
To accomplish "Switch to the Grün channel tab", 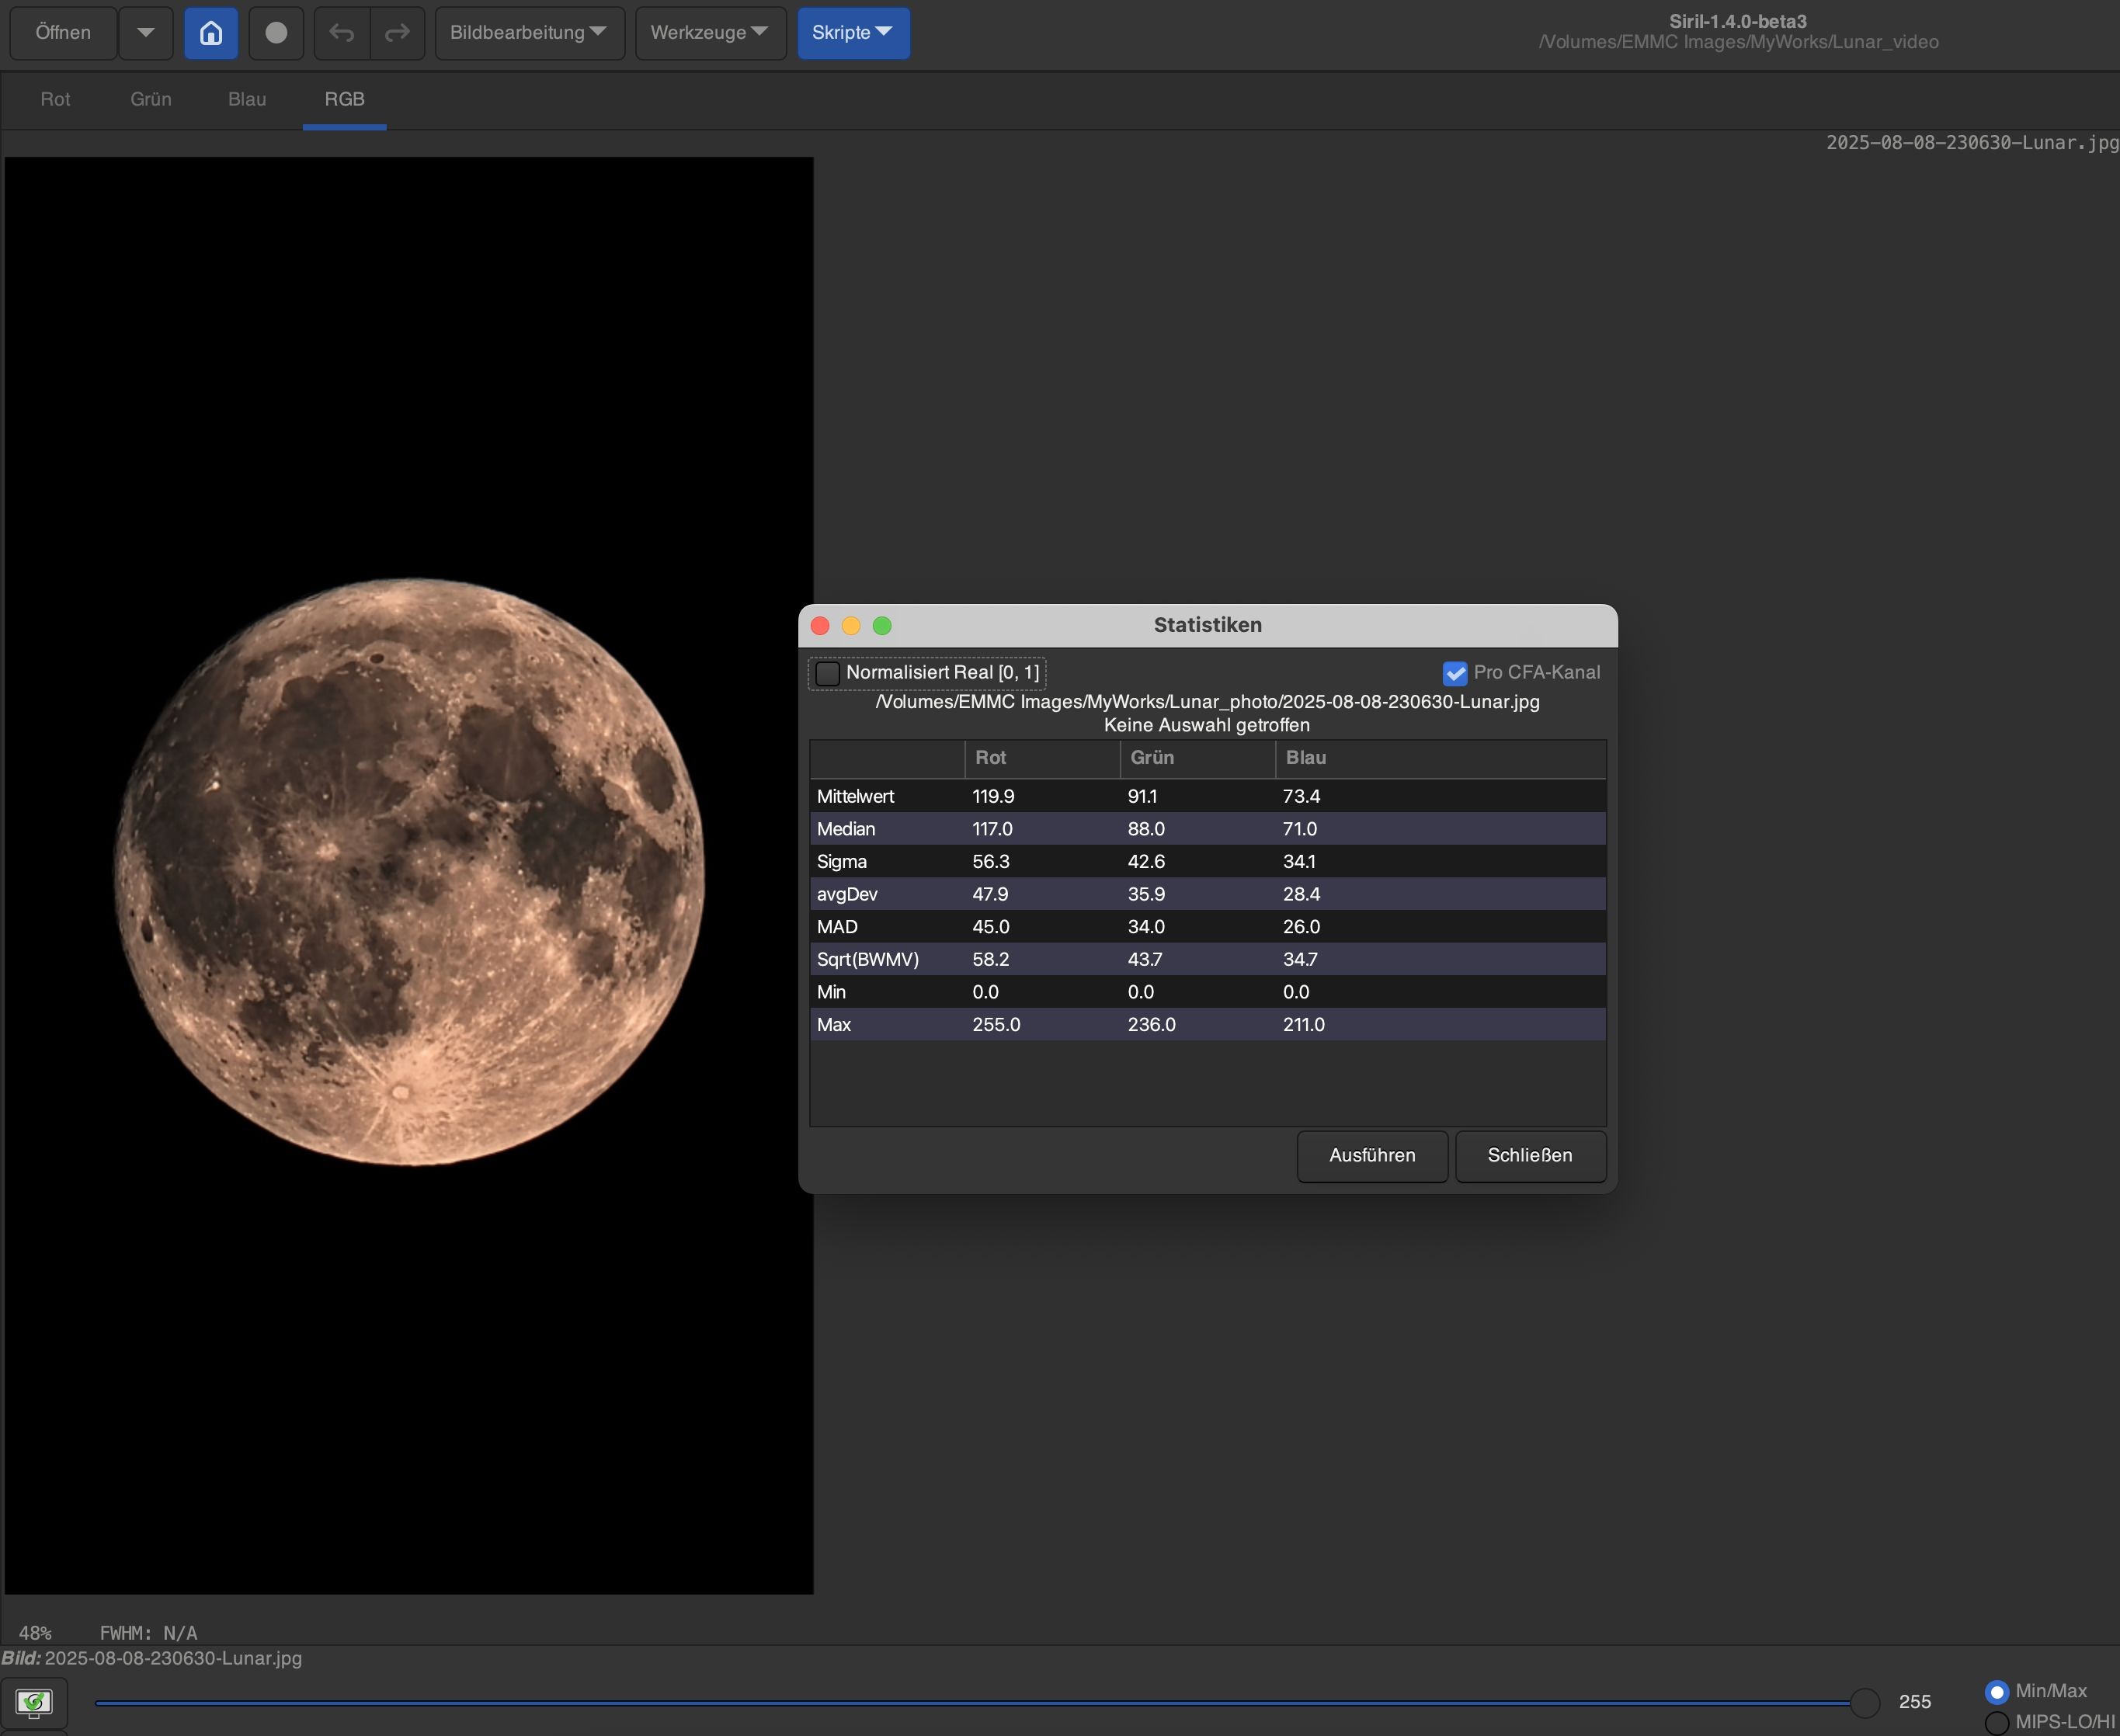I will (x=151, y=99).
